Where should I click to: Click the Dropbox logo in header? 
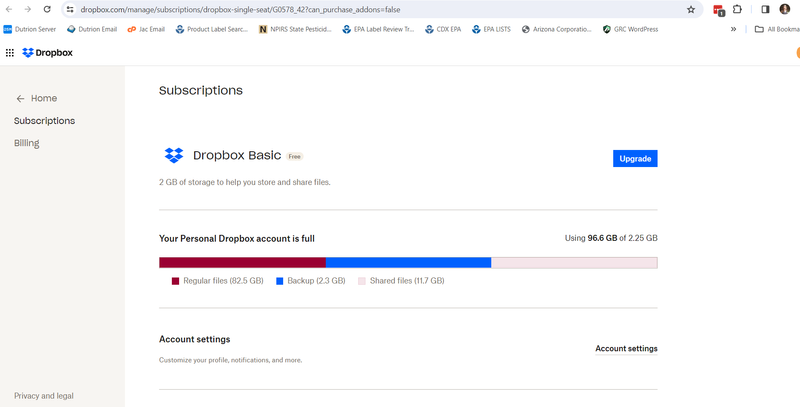point(47,53)
